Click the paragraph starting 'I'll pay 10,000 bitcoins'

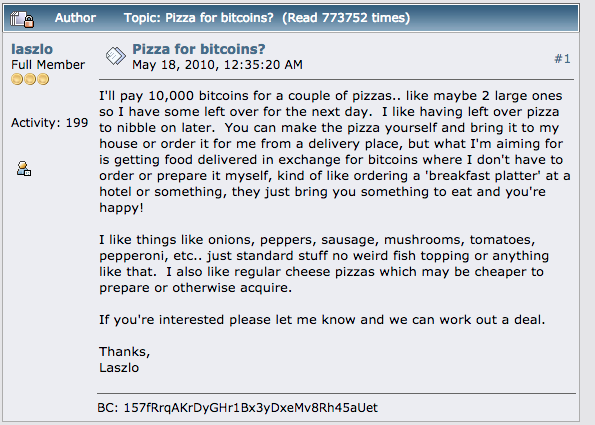coord(335,152)
